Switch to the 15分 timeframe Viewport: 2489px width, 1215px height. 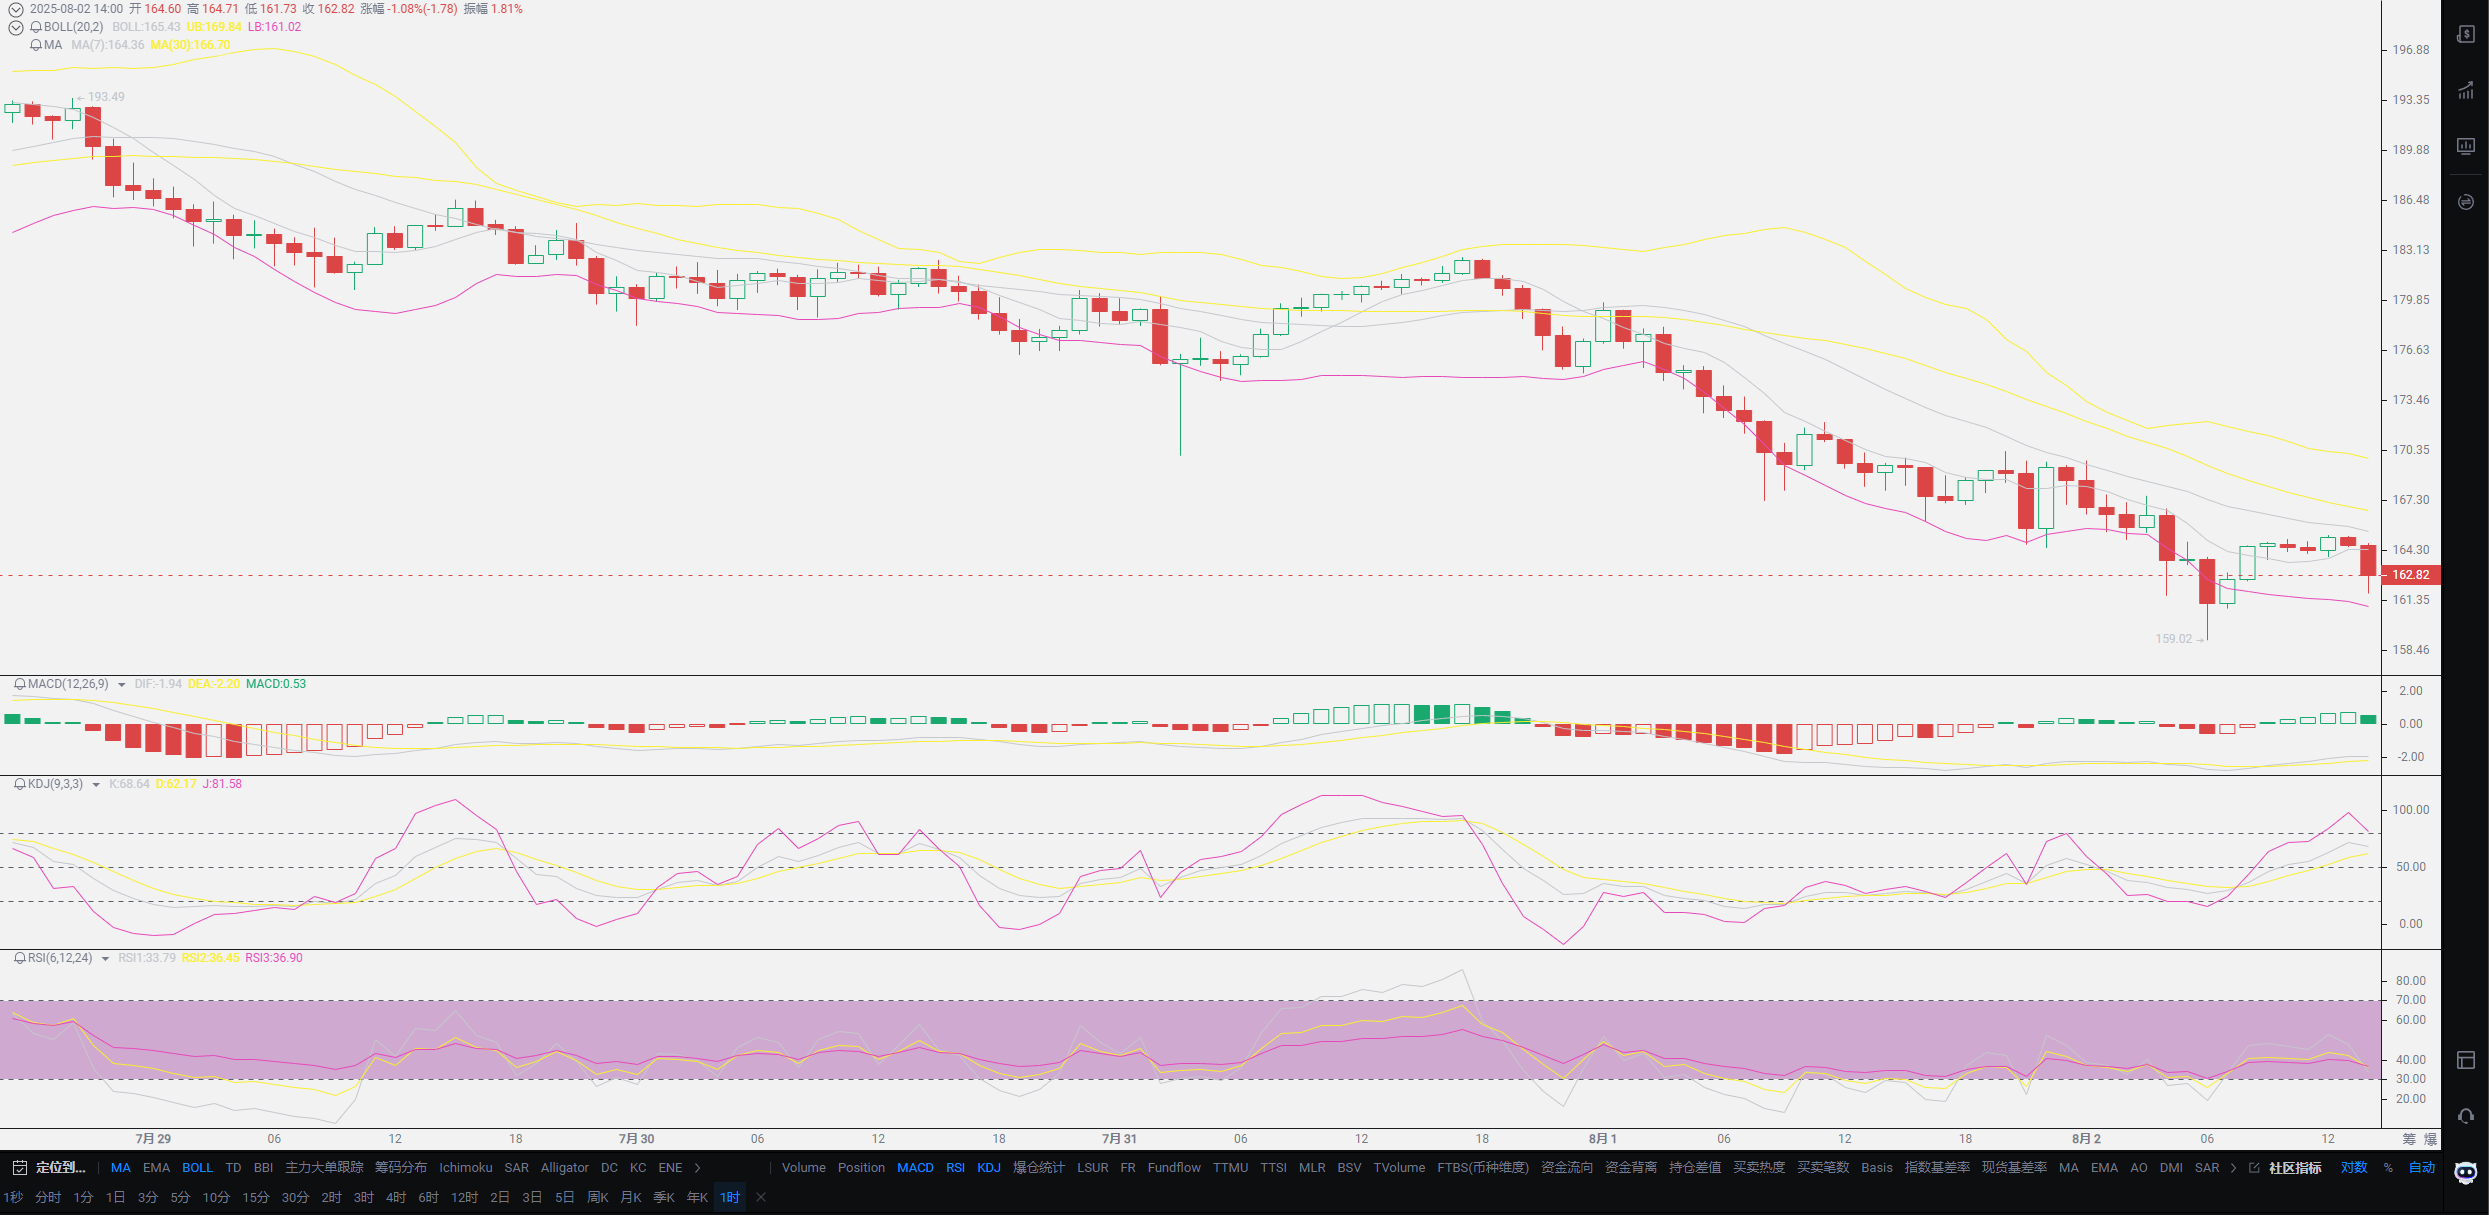[256, 1197]
